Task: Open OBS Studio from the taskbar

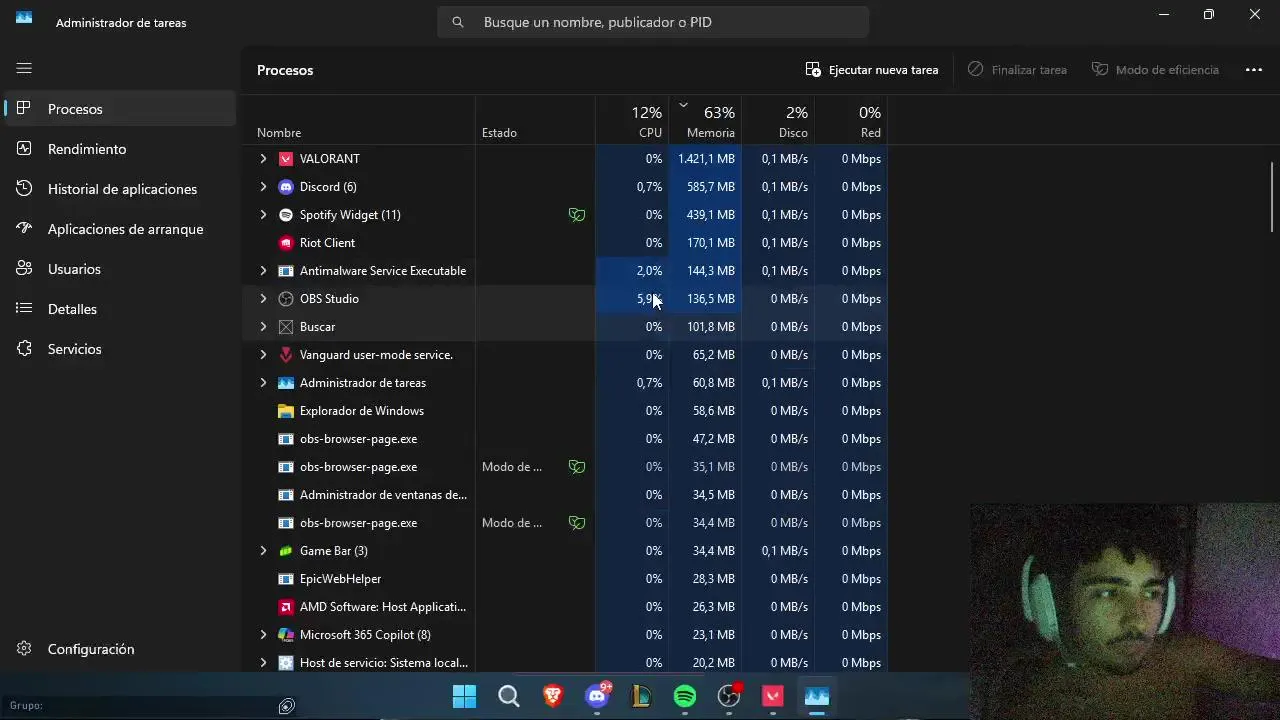Action: [729, 696]
